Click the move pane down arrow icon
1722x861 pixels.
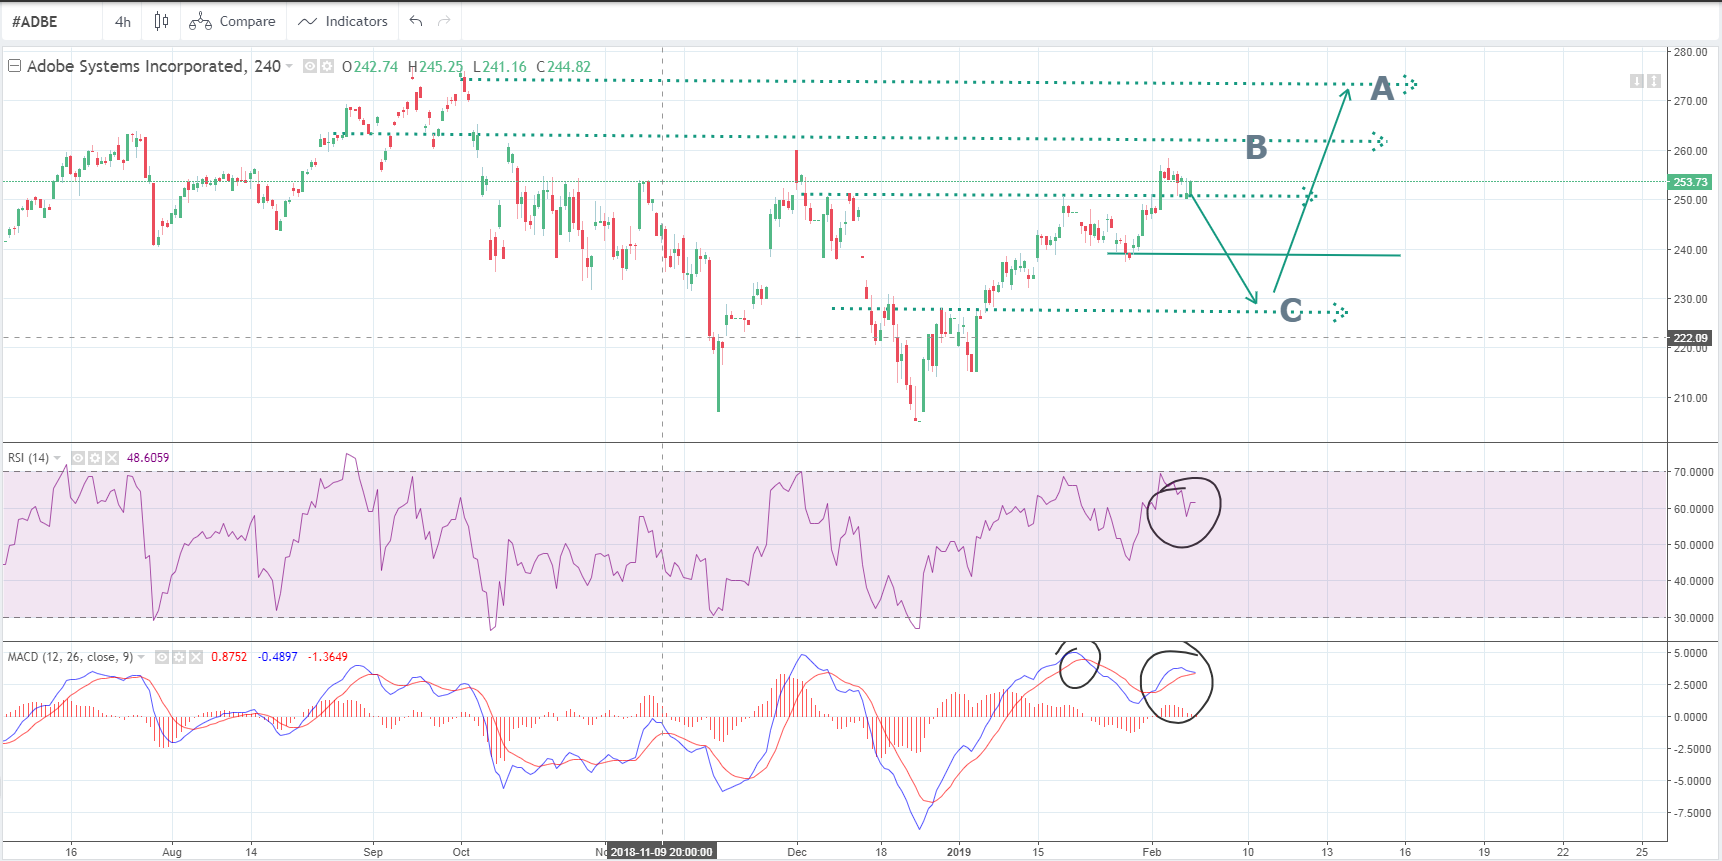coord(1636,81)
